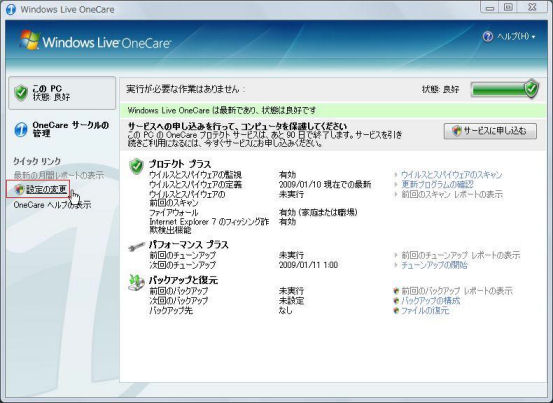
Task: Close the Windows Live OneCare window
Action: point(532,7)
